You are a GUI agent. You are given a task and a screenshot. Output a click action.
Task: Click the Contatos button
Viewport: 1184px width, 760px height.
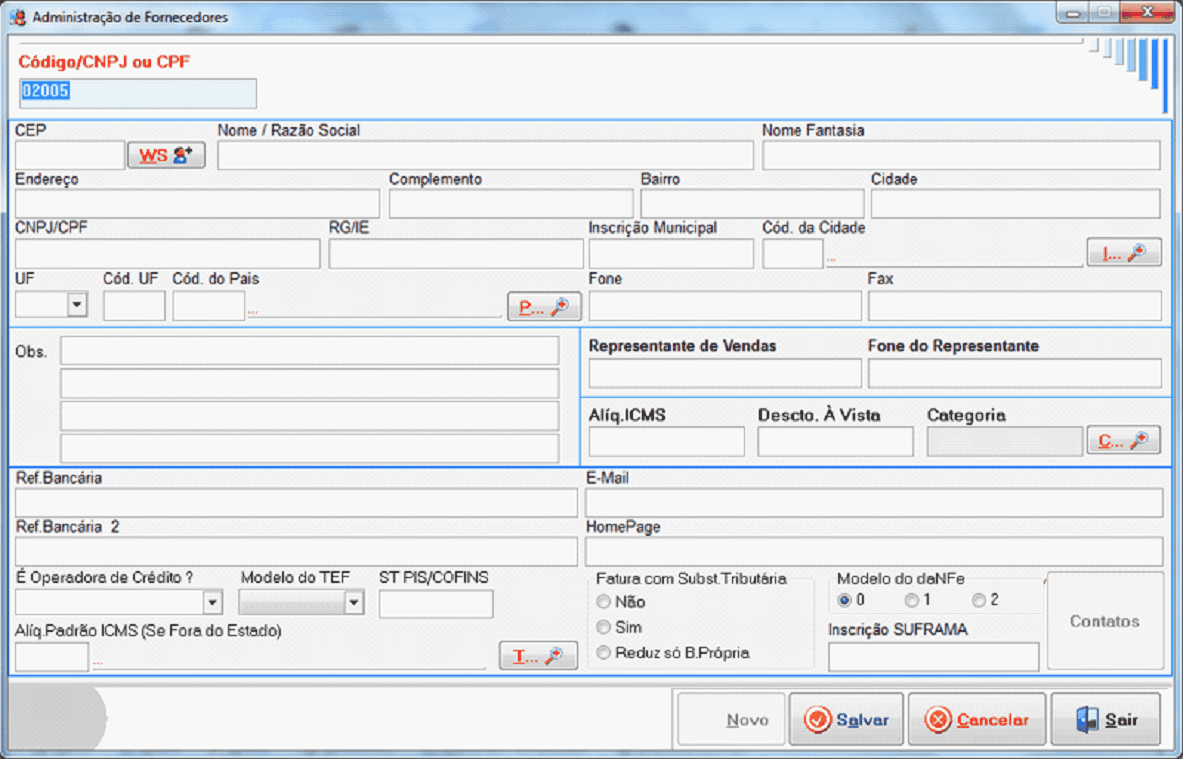pos(1104,621)
